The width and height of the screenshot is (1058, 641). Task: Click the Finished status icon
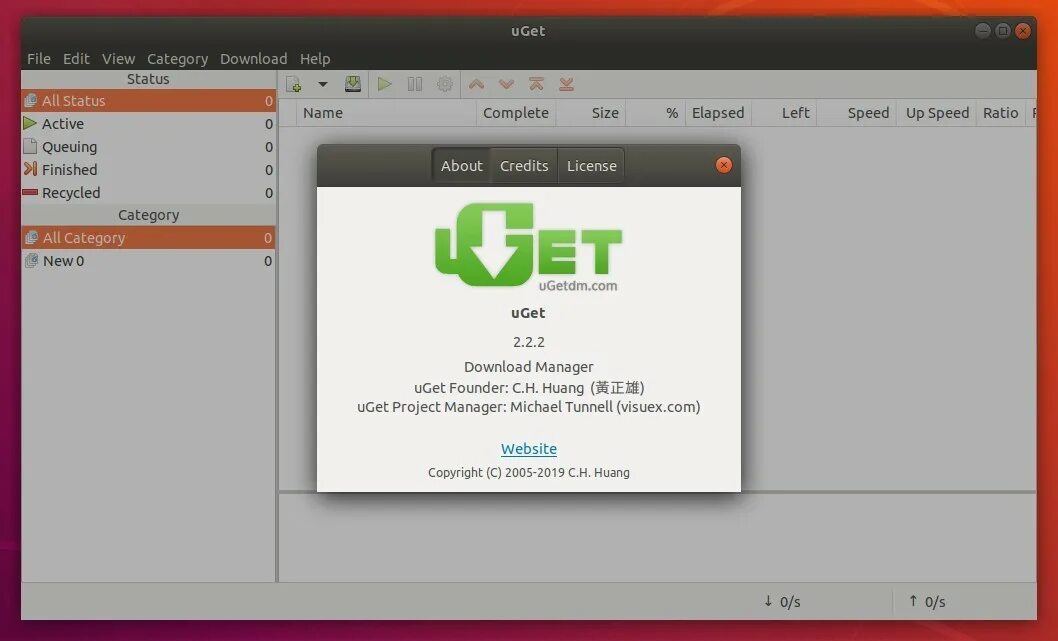point(30,169)
